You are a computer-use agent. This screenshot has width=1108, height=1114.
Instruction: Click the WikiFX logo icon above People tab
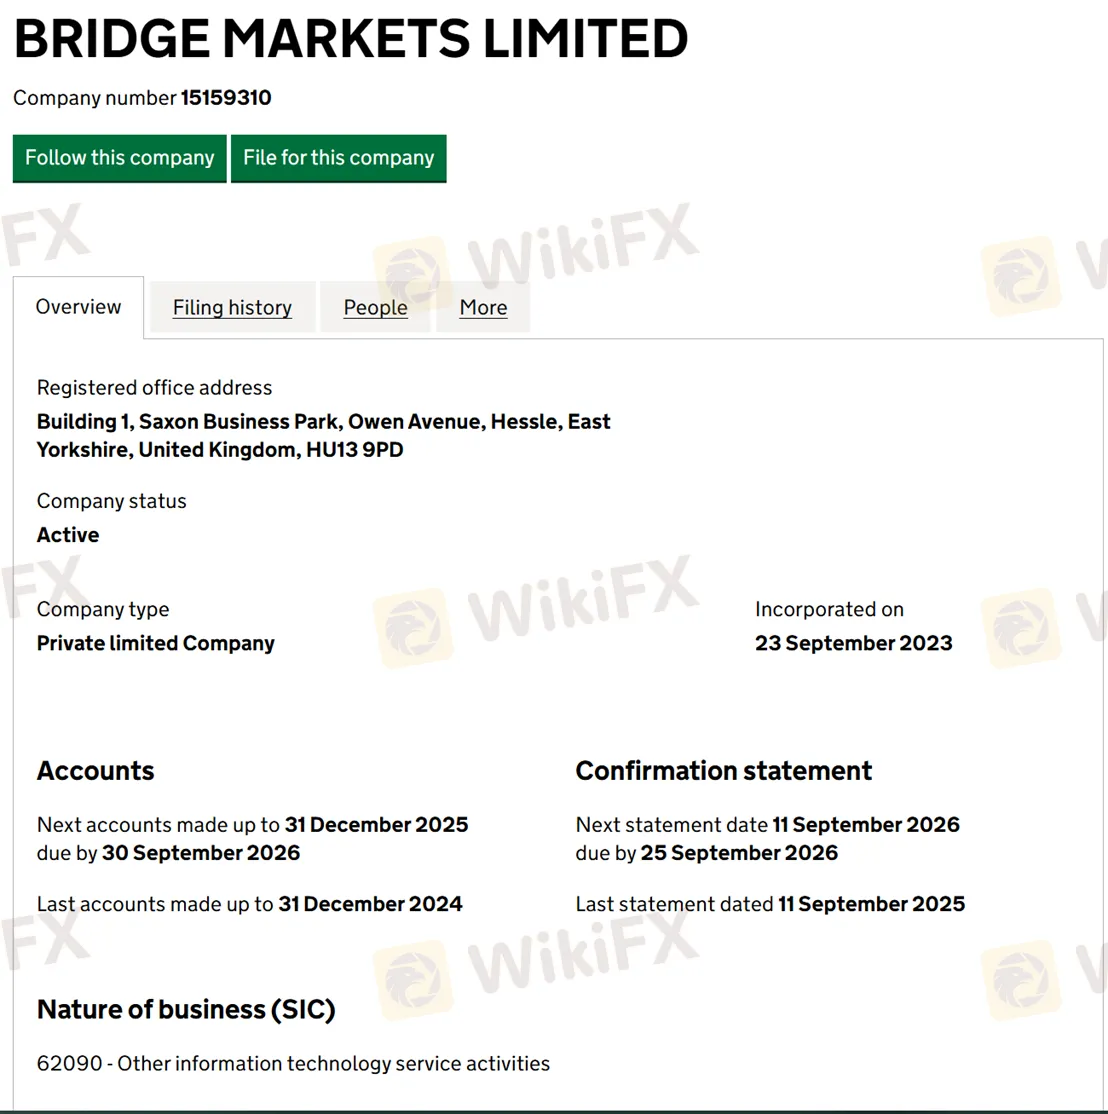click(412, 269)
